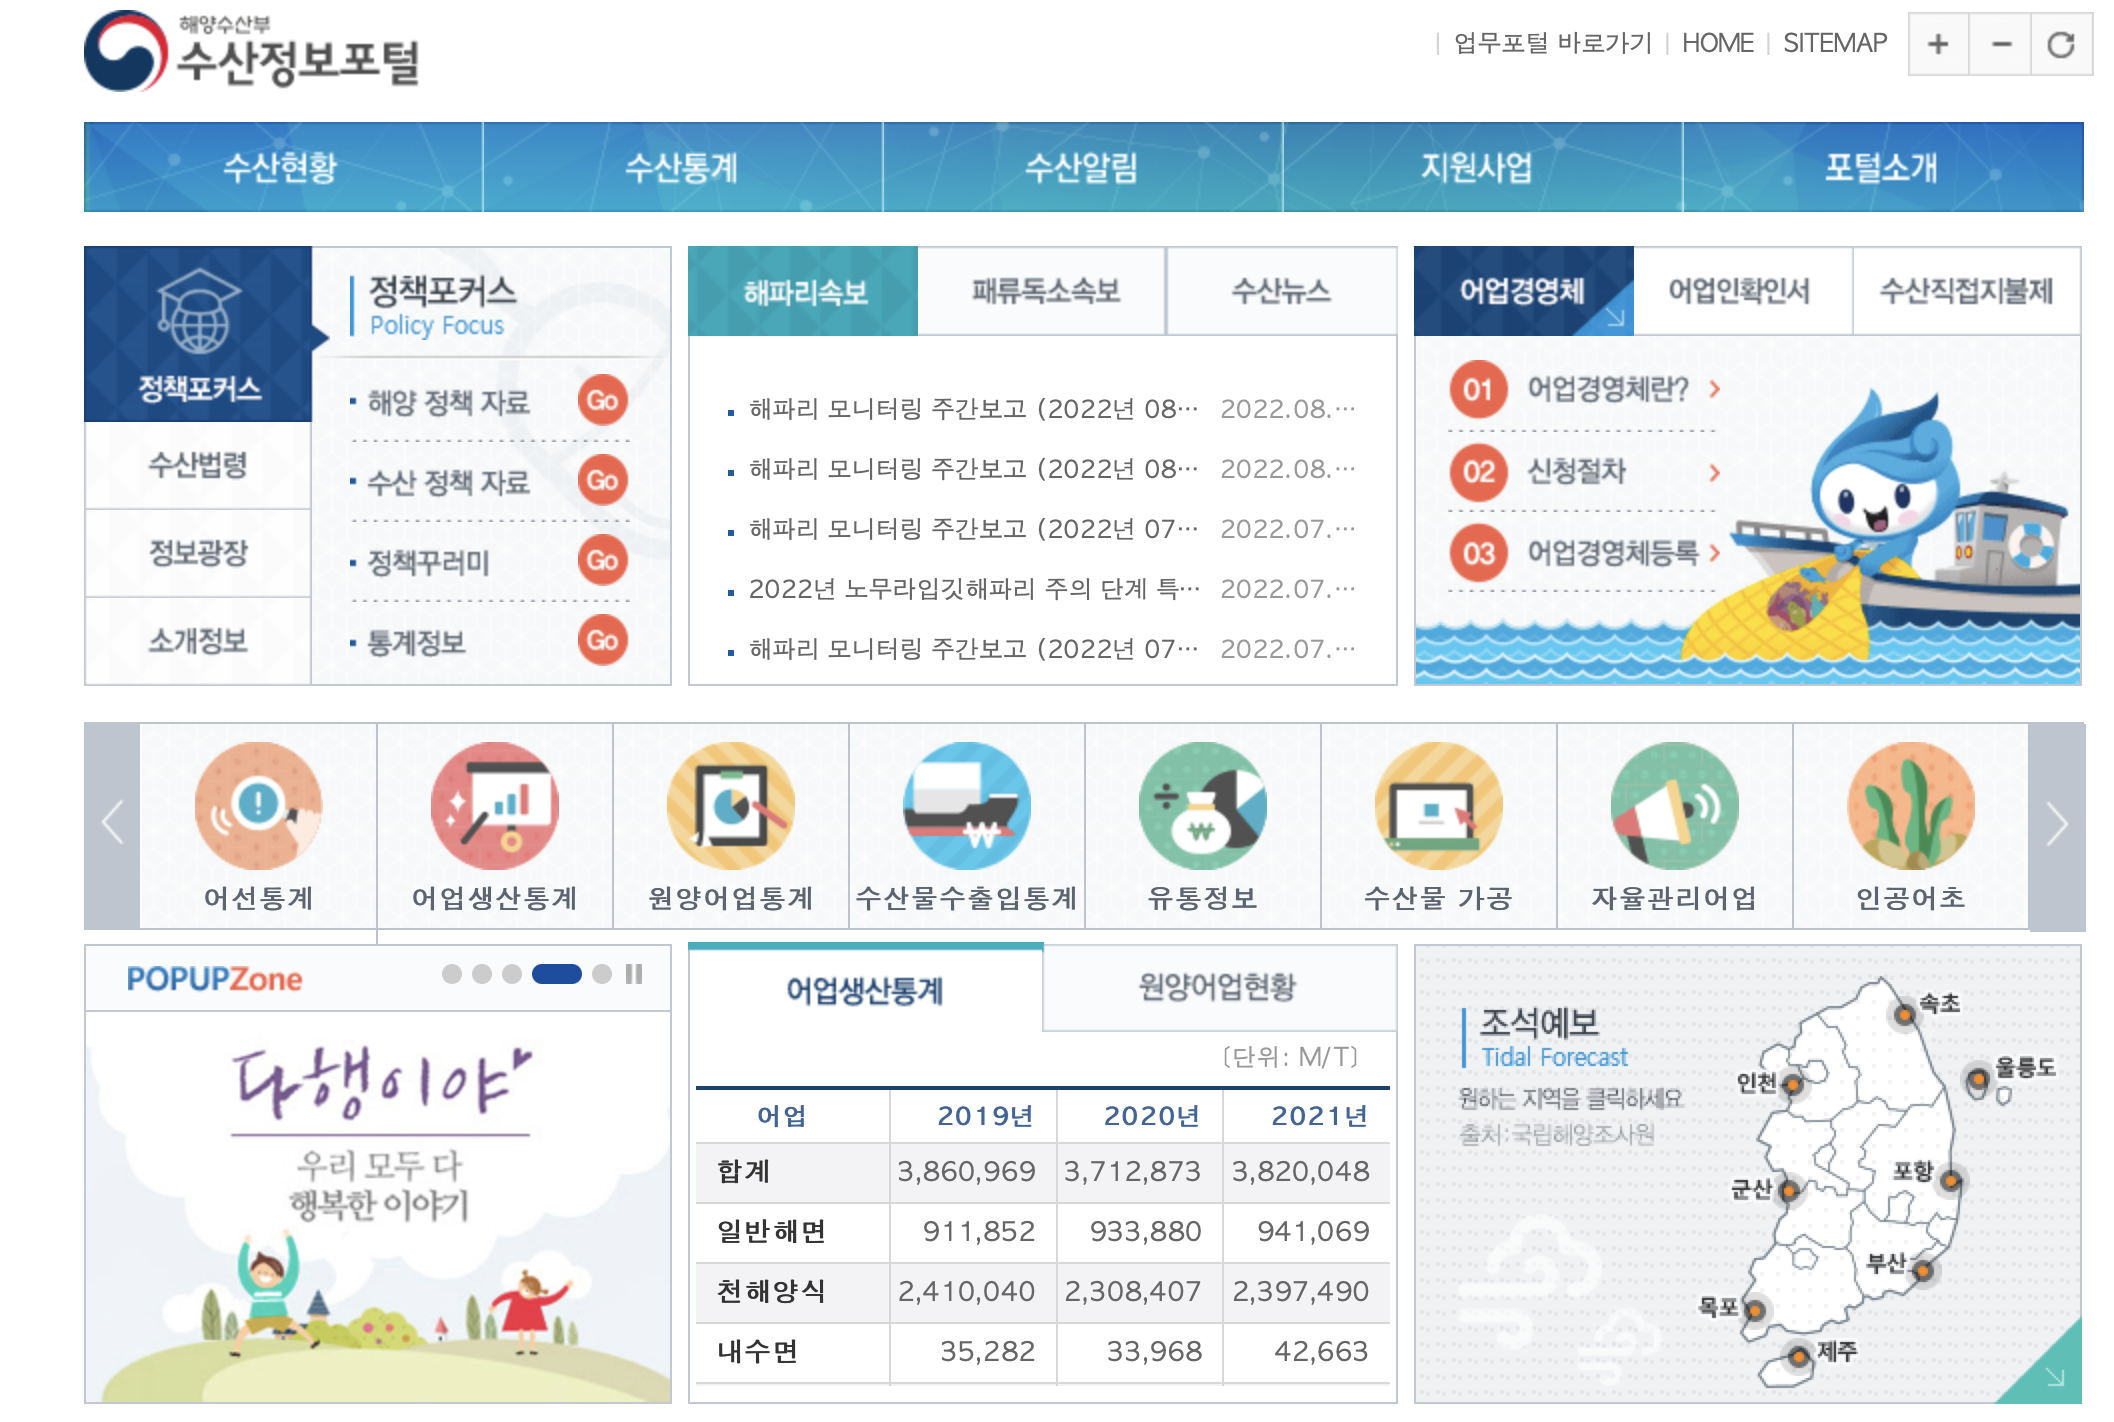Click the zoom in plus icon
The image size is (2114, 1422).
1938,44
